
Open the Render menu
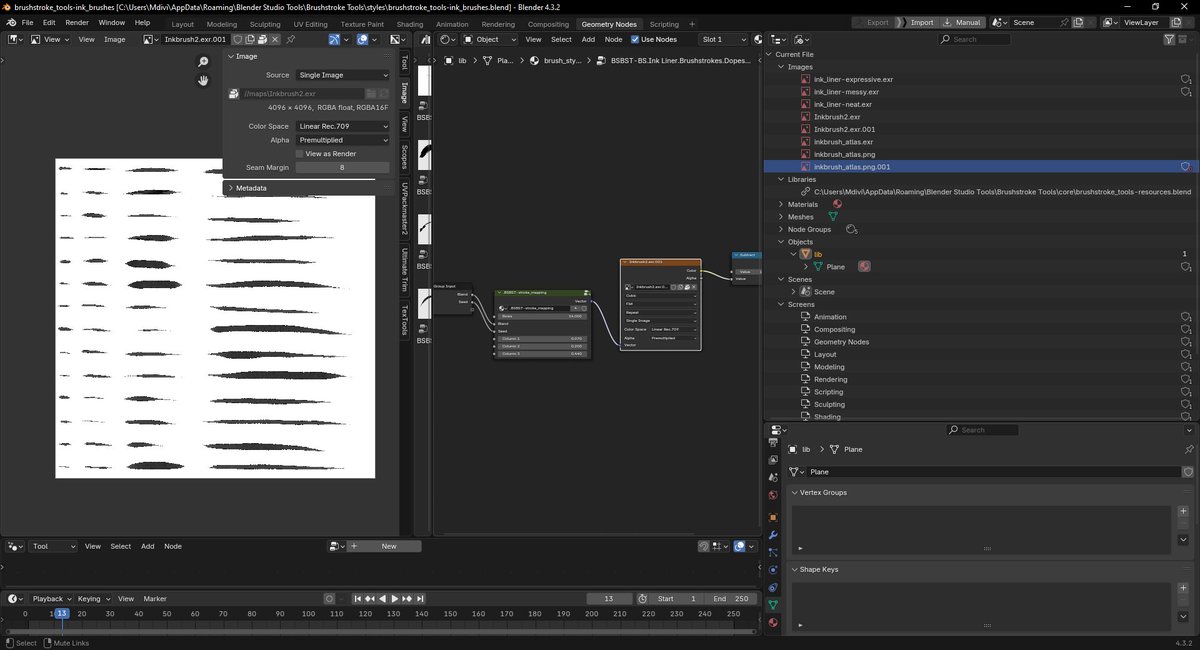[x=77, y=22]
